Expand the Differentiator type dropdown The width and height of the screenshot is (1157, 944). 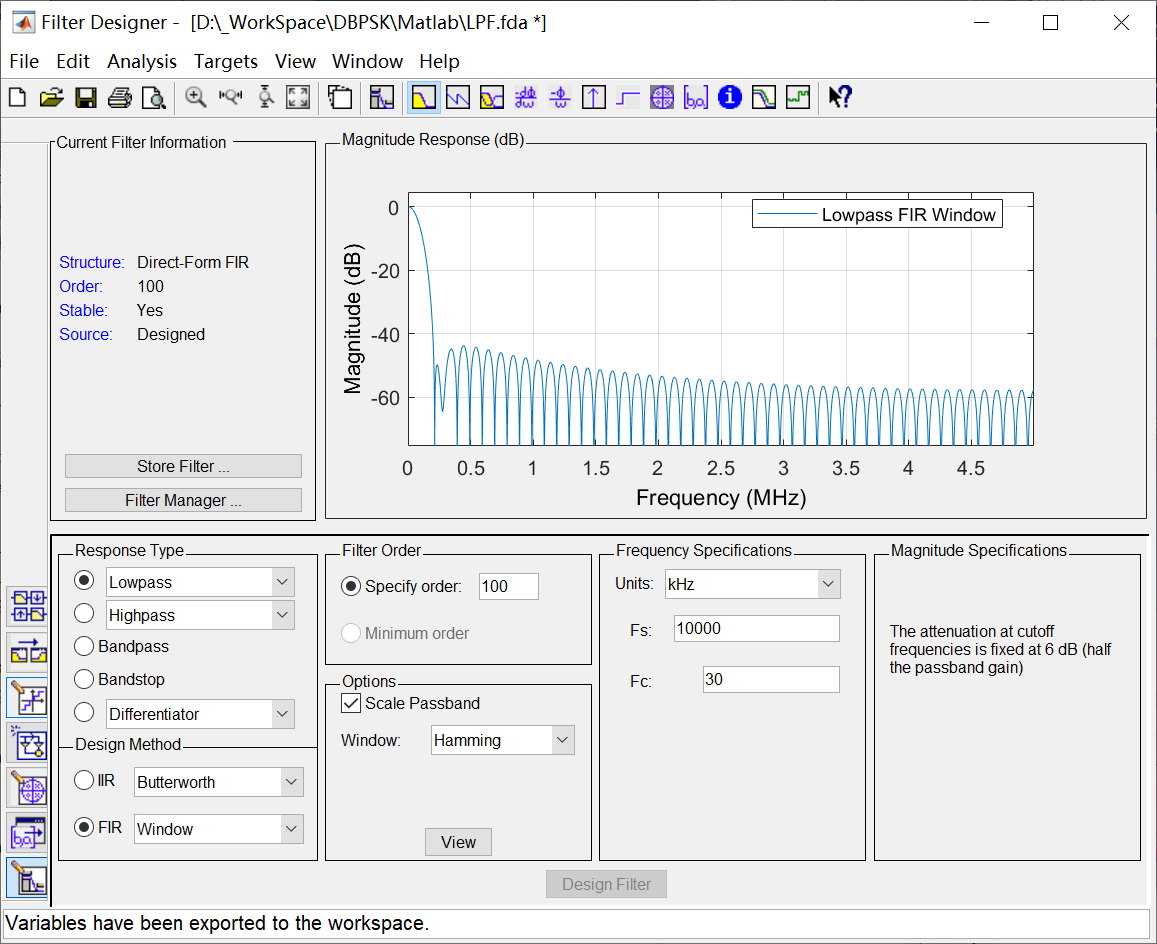point(282,714)
